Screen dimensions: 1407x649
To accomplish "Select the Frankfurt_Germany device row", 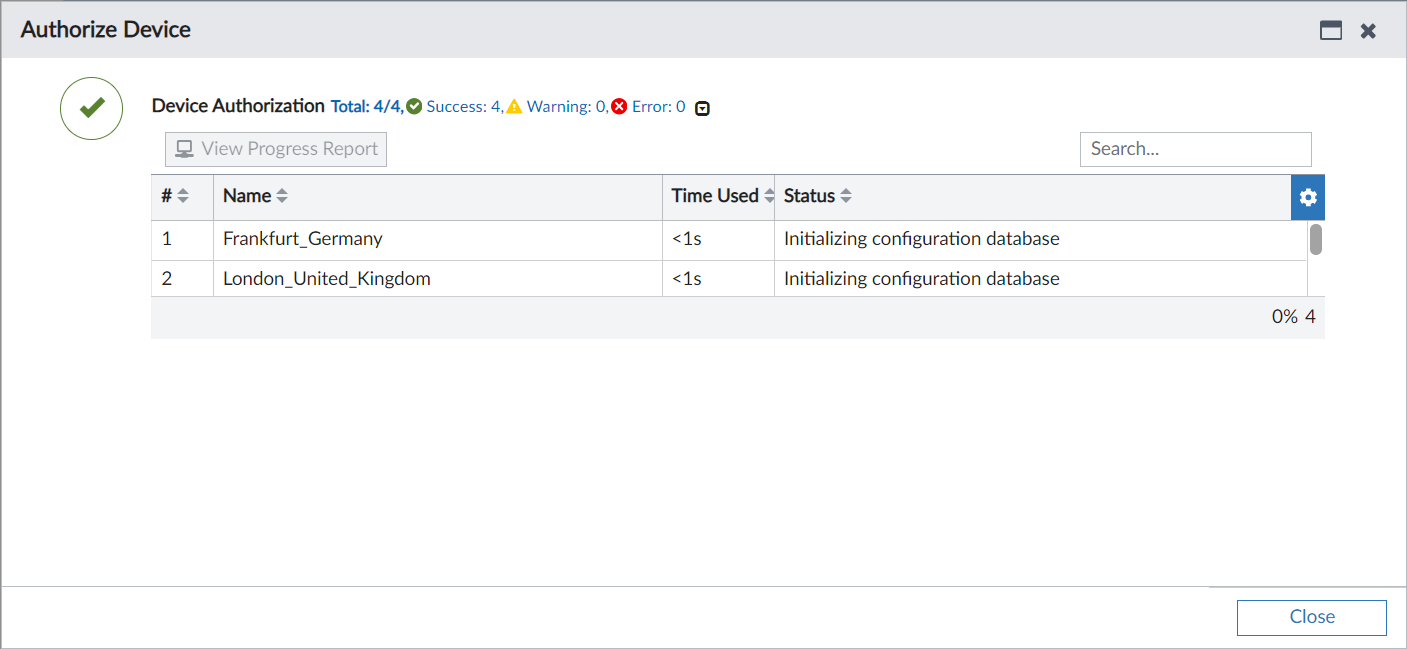I will coord(302,239).
